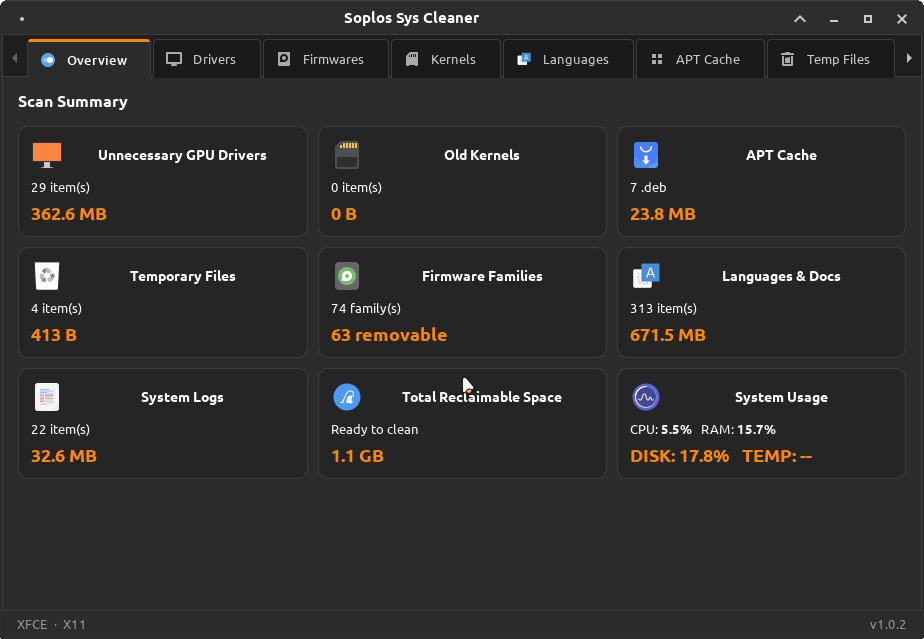Click the Scan Summary heading
Image resolution: width=924 pixels, height=639 pixels.
(x=72, y=101)
